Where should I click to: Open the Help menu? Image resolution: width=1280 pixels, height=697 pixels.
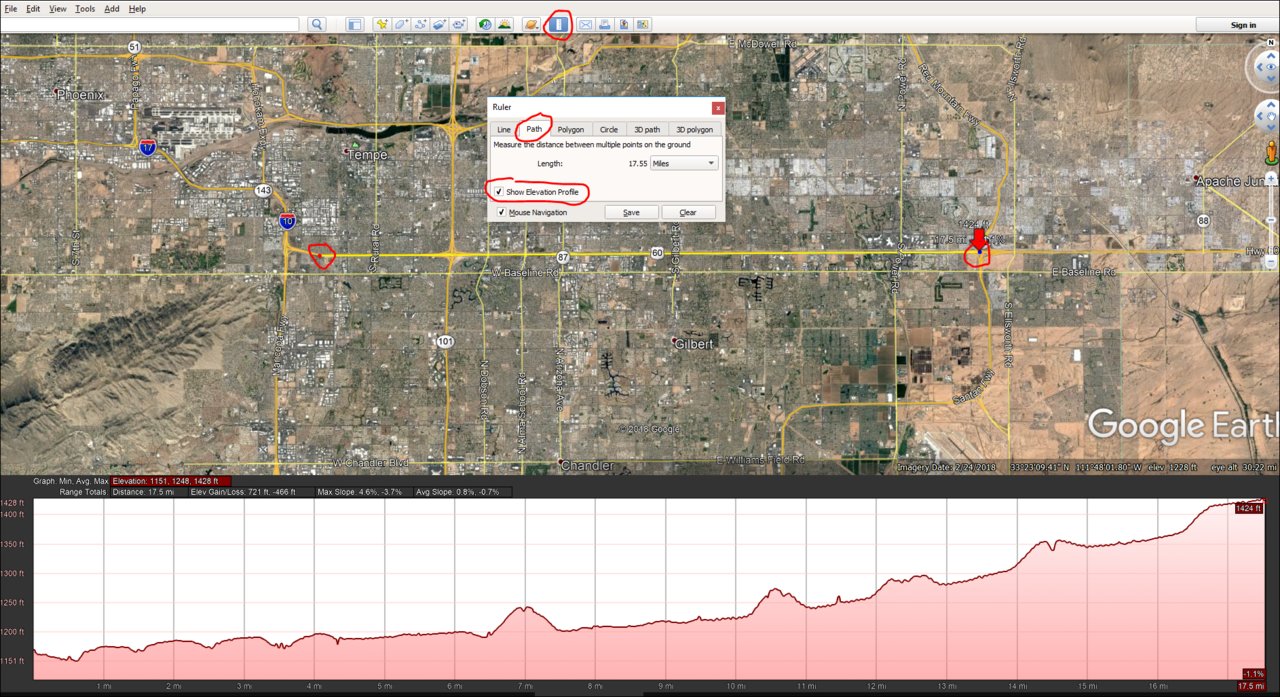click(138, 8)
